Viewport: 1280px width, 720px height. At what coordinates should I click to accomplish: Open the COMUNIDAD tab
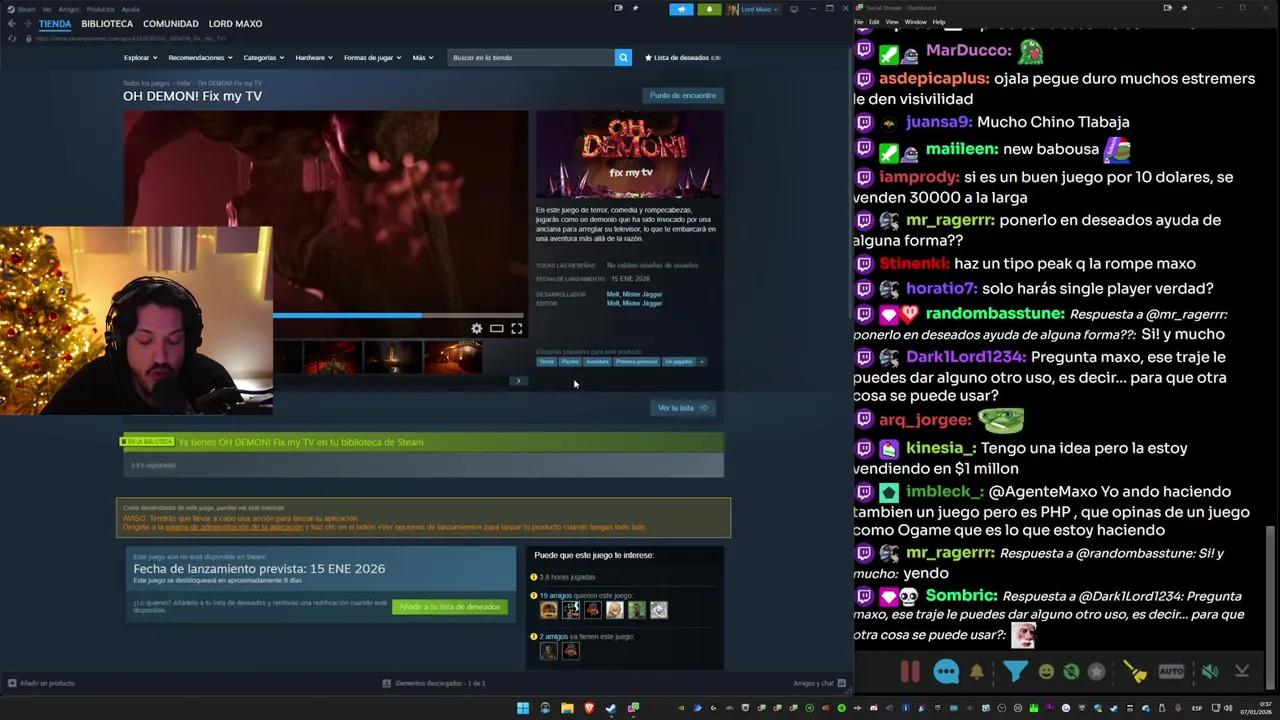(x=170, y=23)
